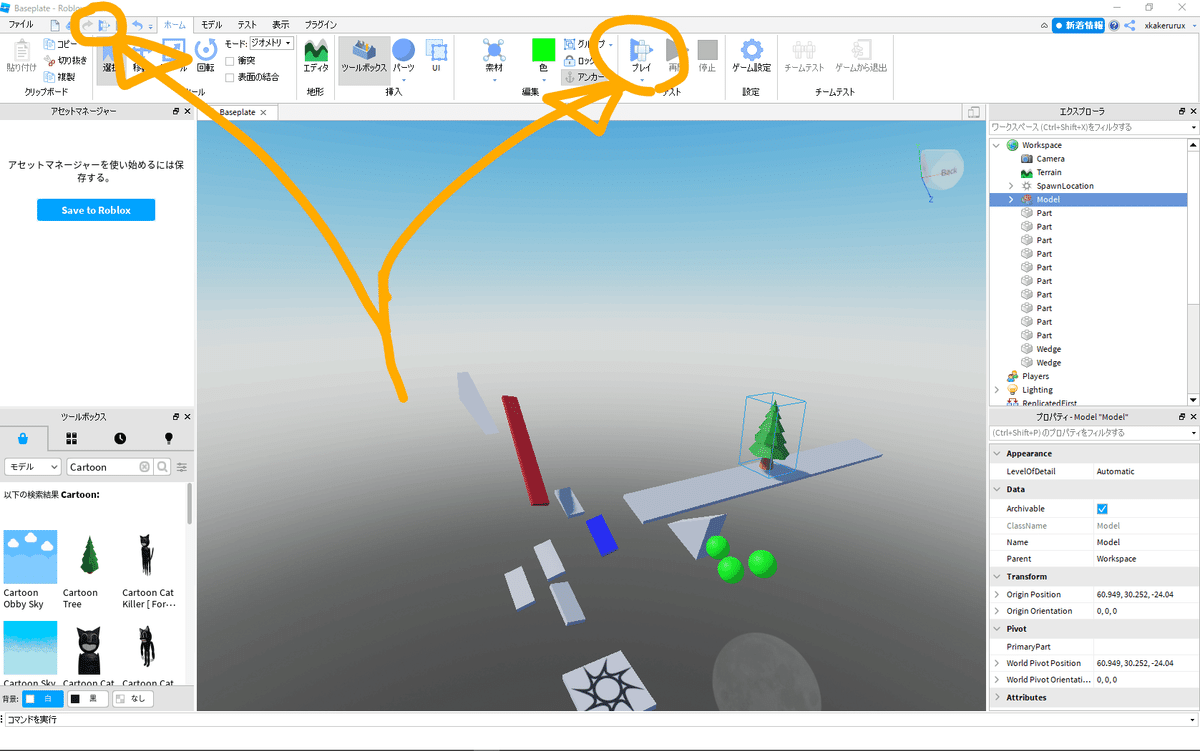Switch to the プラグイン ribbon tab
The width and height of the screenshot is (1200, 751).
coord(320,24)
